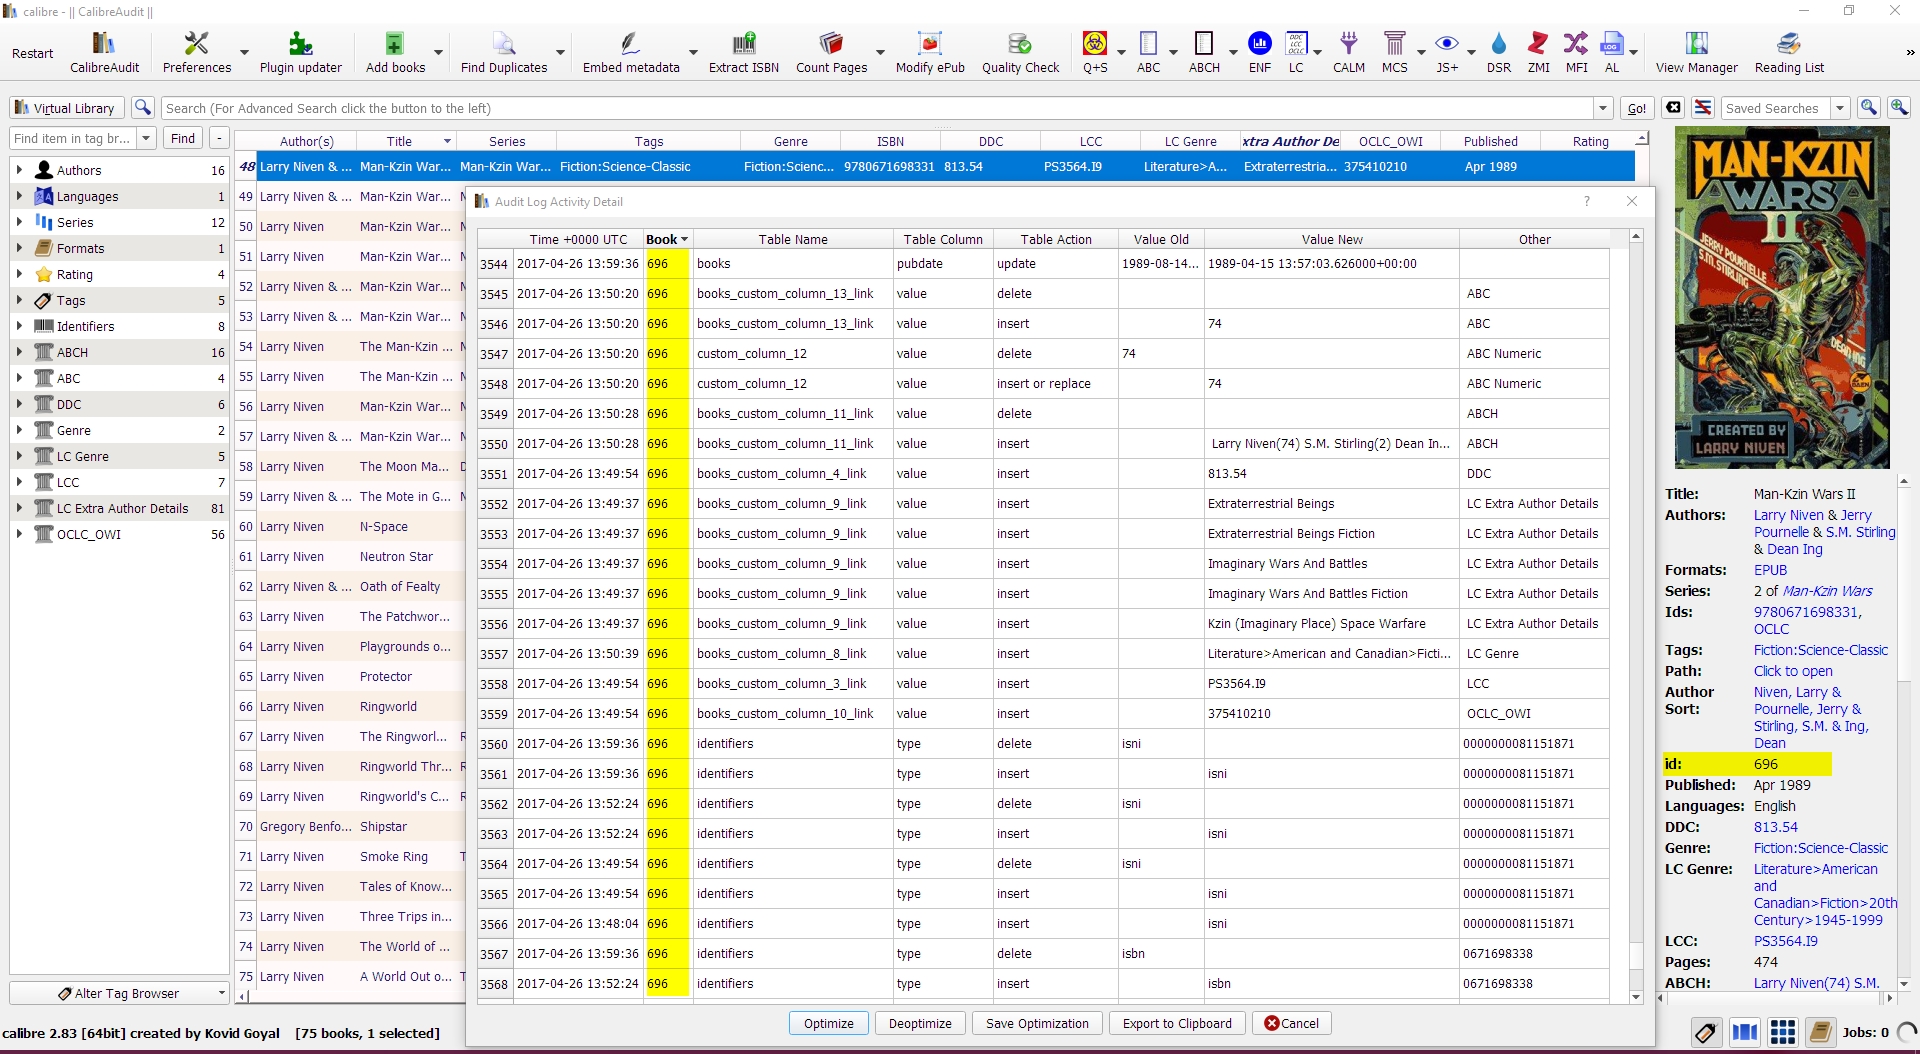Sort book list by Published column
Screen dimensions: 1920x1054
pos(1490,141)
